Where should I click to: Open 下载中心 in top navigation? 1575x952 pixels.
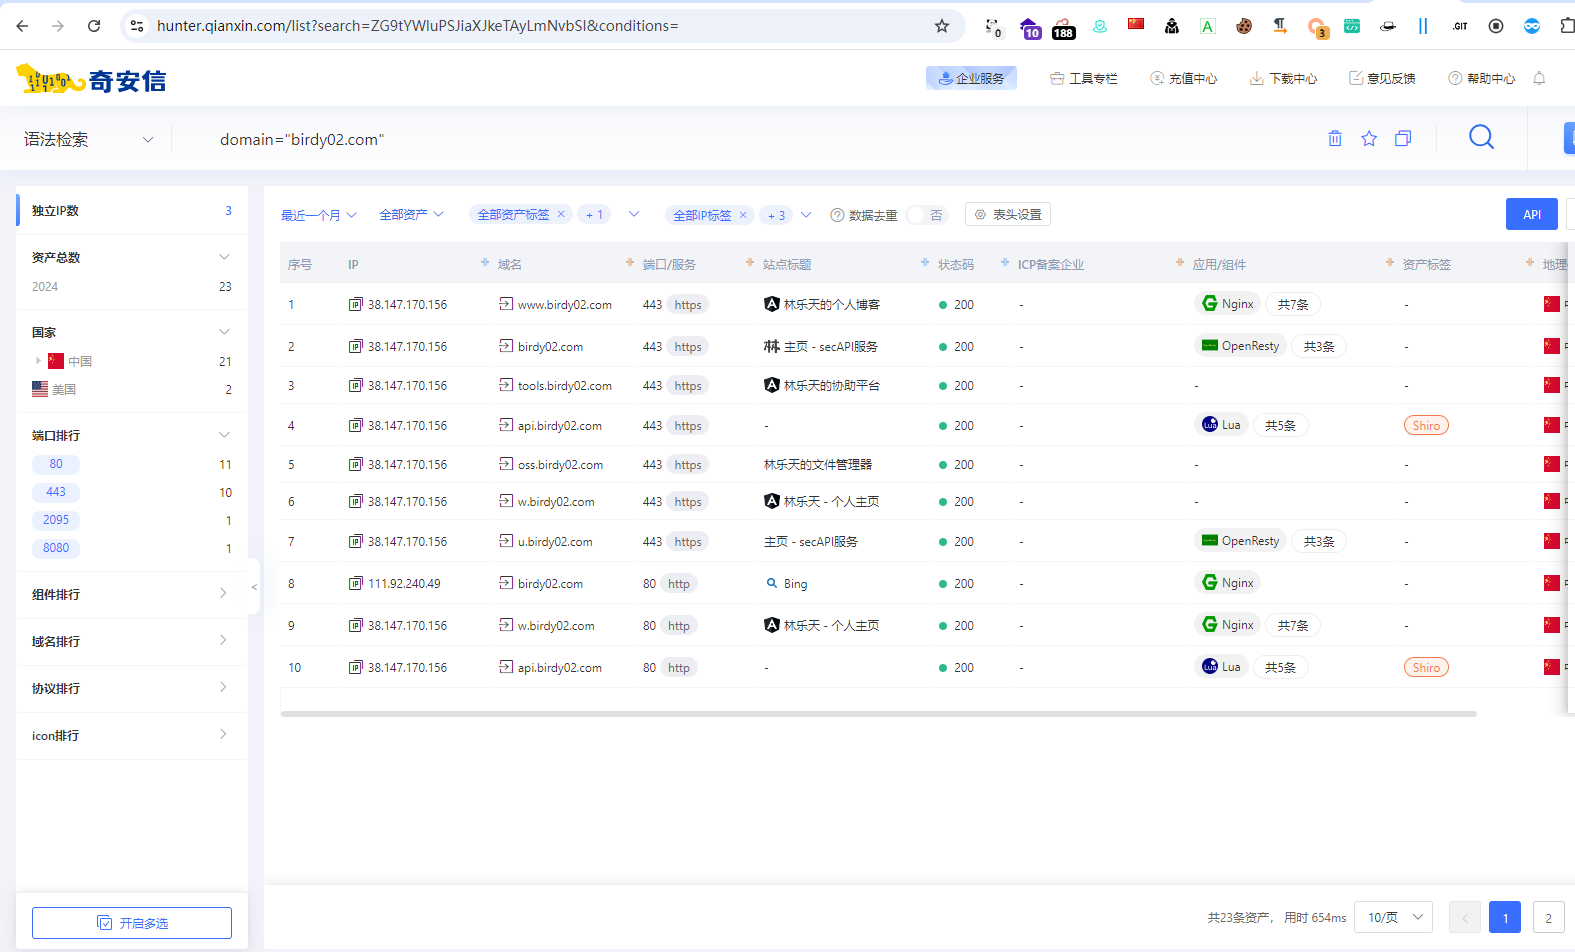point(1283,78)
